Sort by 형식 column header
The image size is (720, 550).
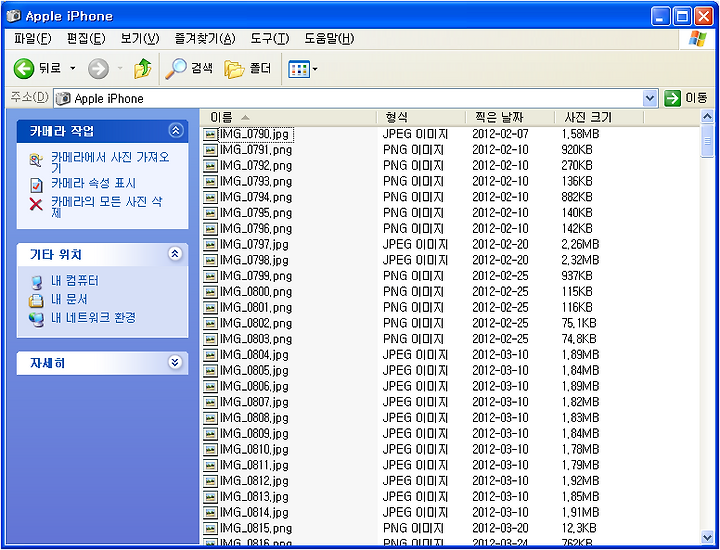421,118
